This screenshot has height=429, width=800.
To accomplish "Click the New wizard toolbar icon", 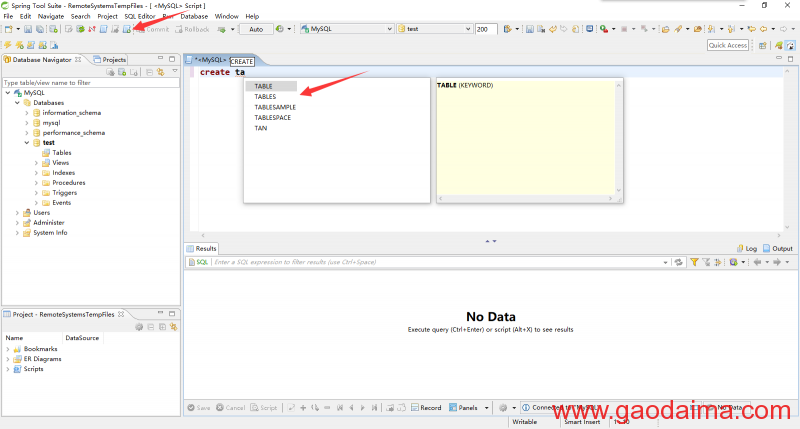I will click(x=9, y=29).
